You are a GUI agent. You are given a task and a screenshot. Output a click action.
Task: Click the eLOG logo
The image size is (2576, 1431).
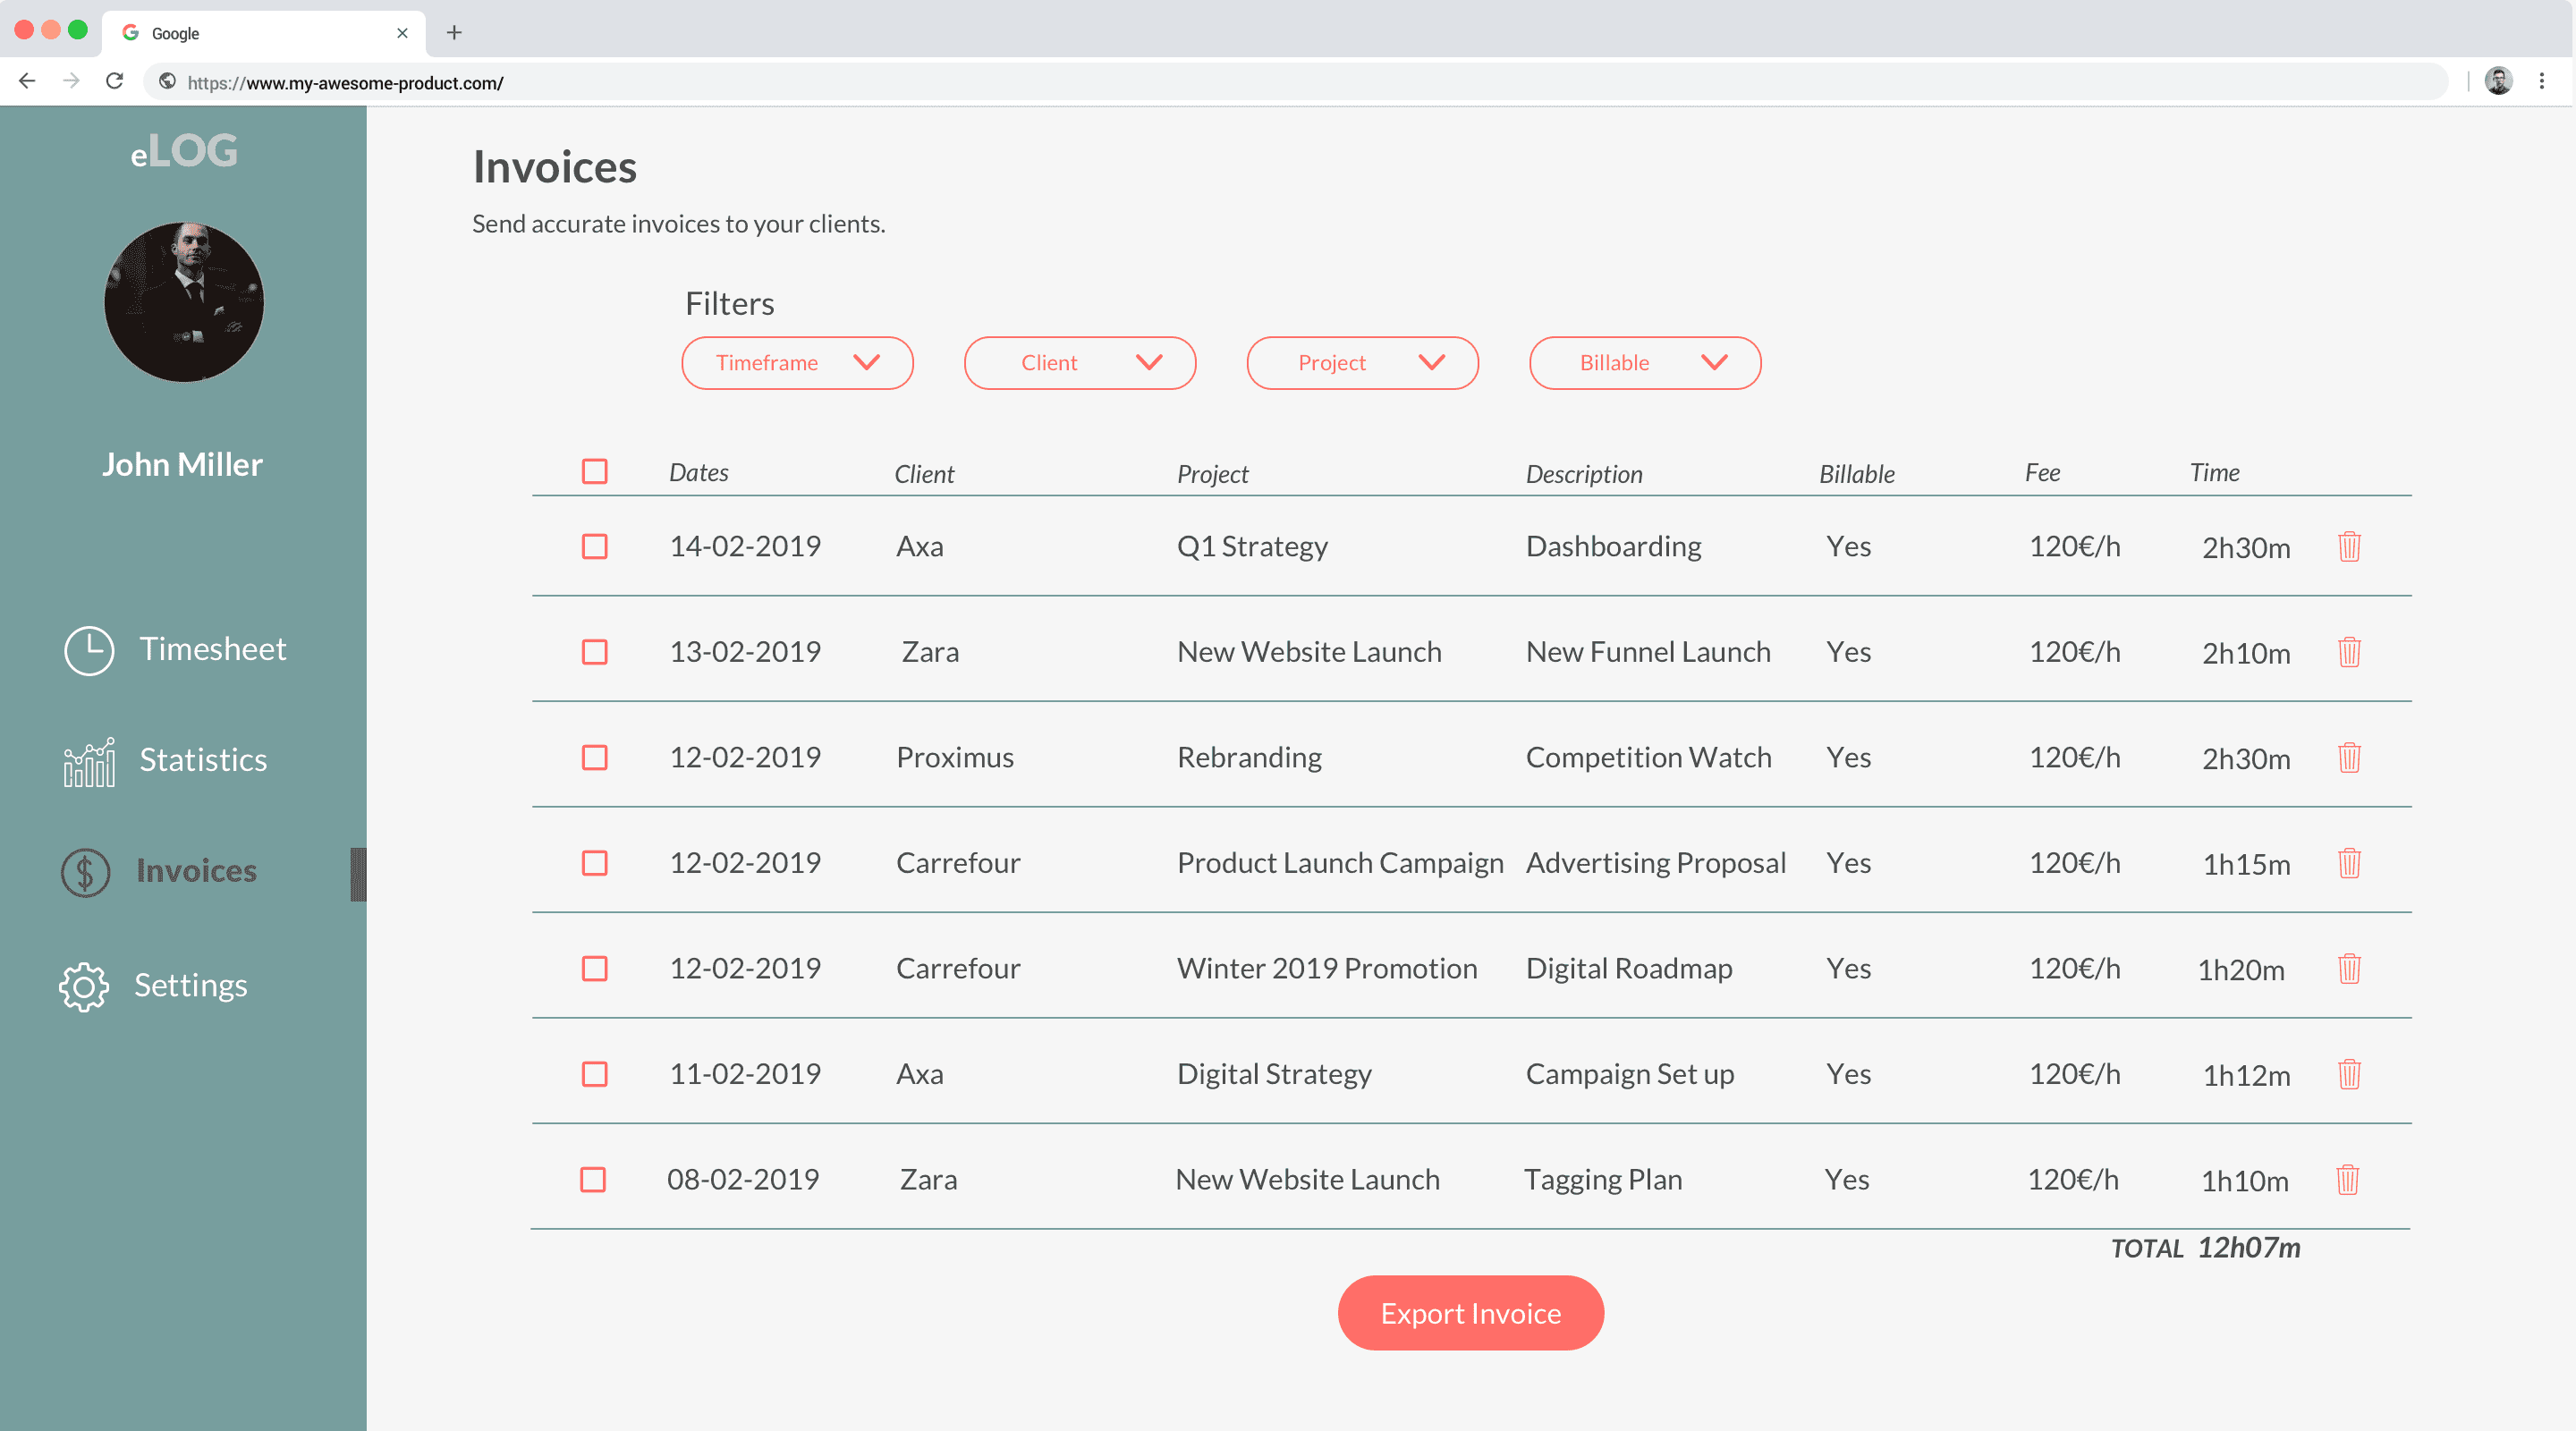click(184, 151)
